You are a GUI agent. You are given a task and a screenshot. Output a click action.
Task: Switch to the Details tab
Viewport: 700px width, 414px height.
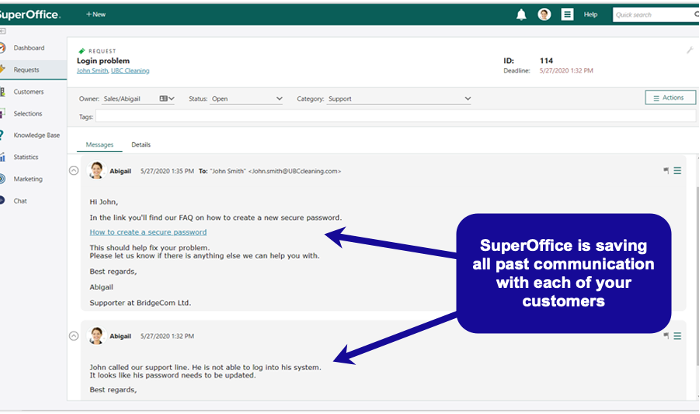141,145
